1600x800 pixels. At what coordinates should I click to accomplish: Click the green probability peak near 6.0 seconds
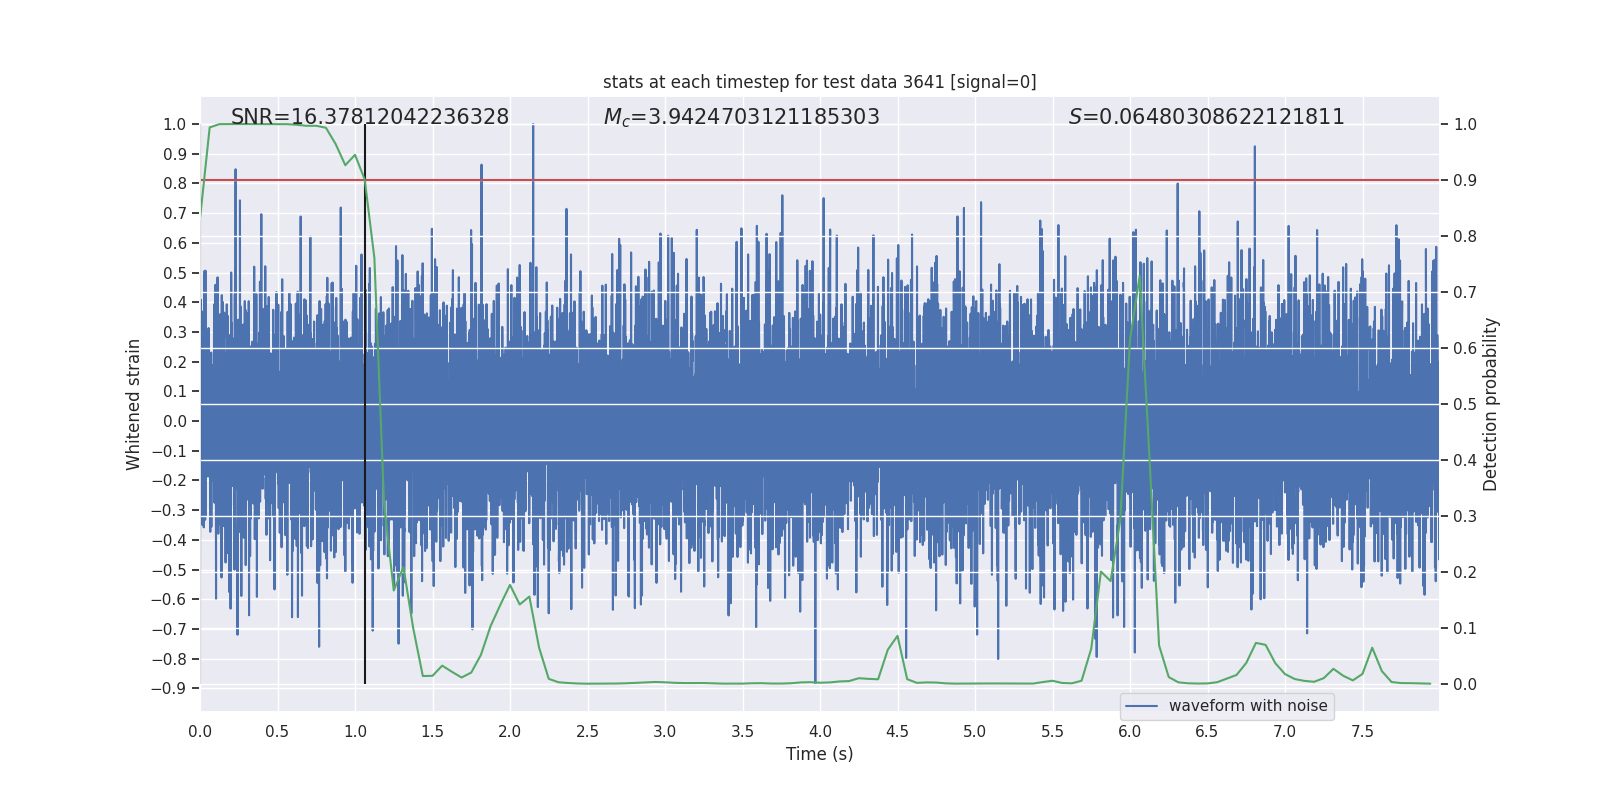pos(1140,280)
